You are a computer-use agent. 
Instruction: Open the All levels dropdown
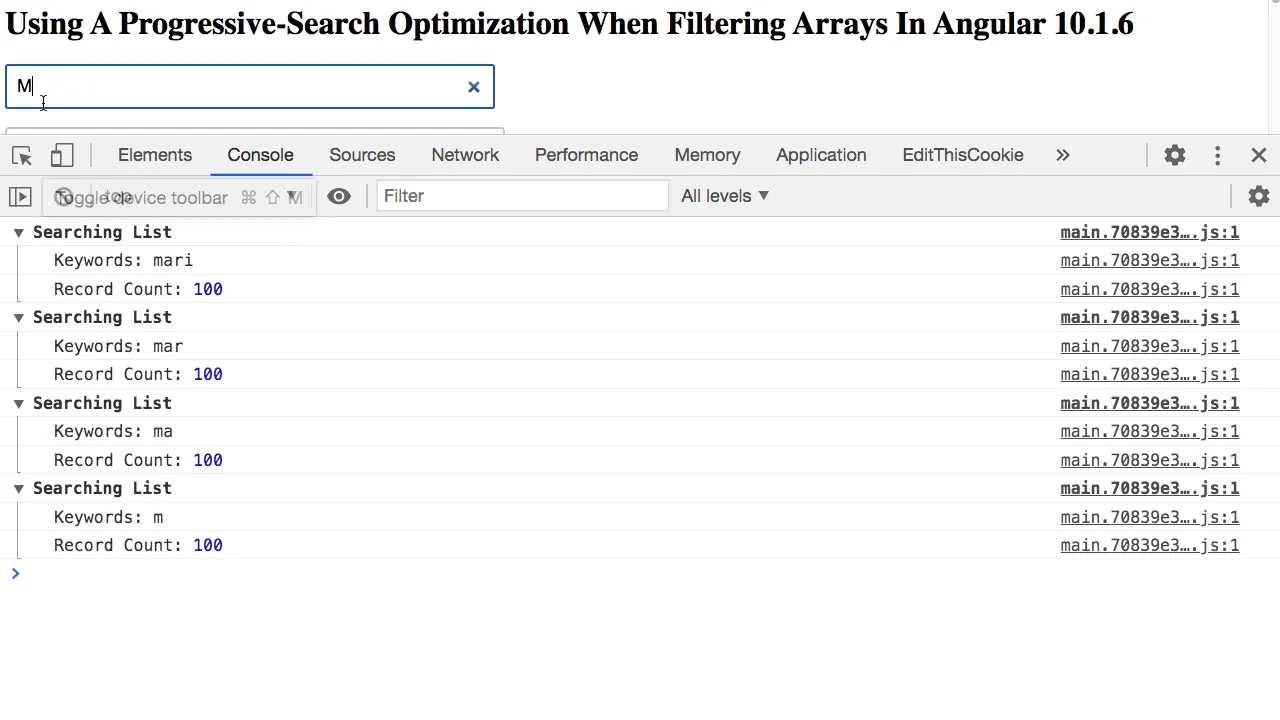(725, 196)
